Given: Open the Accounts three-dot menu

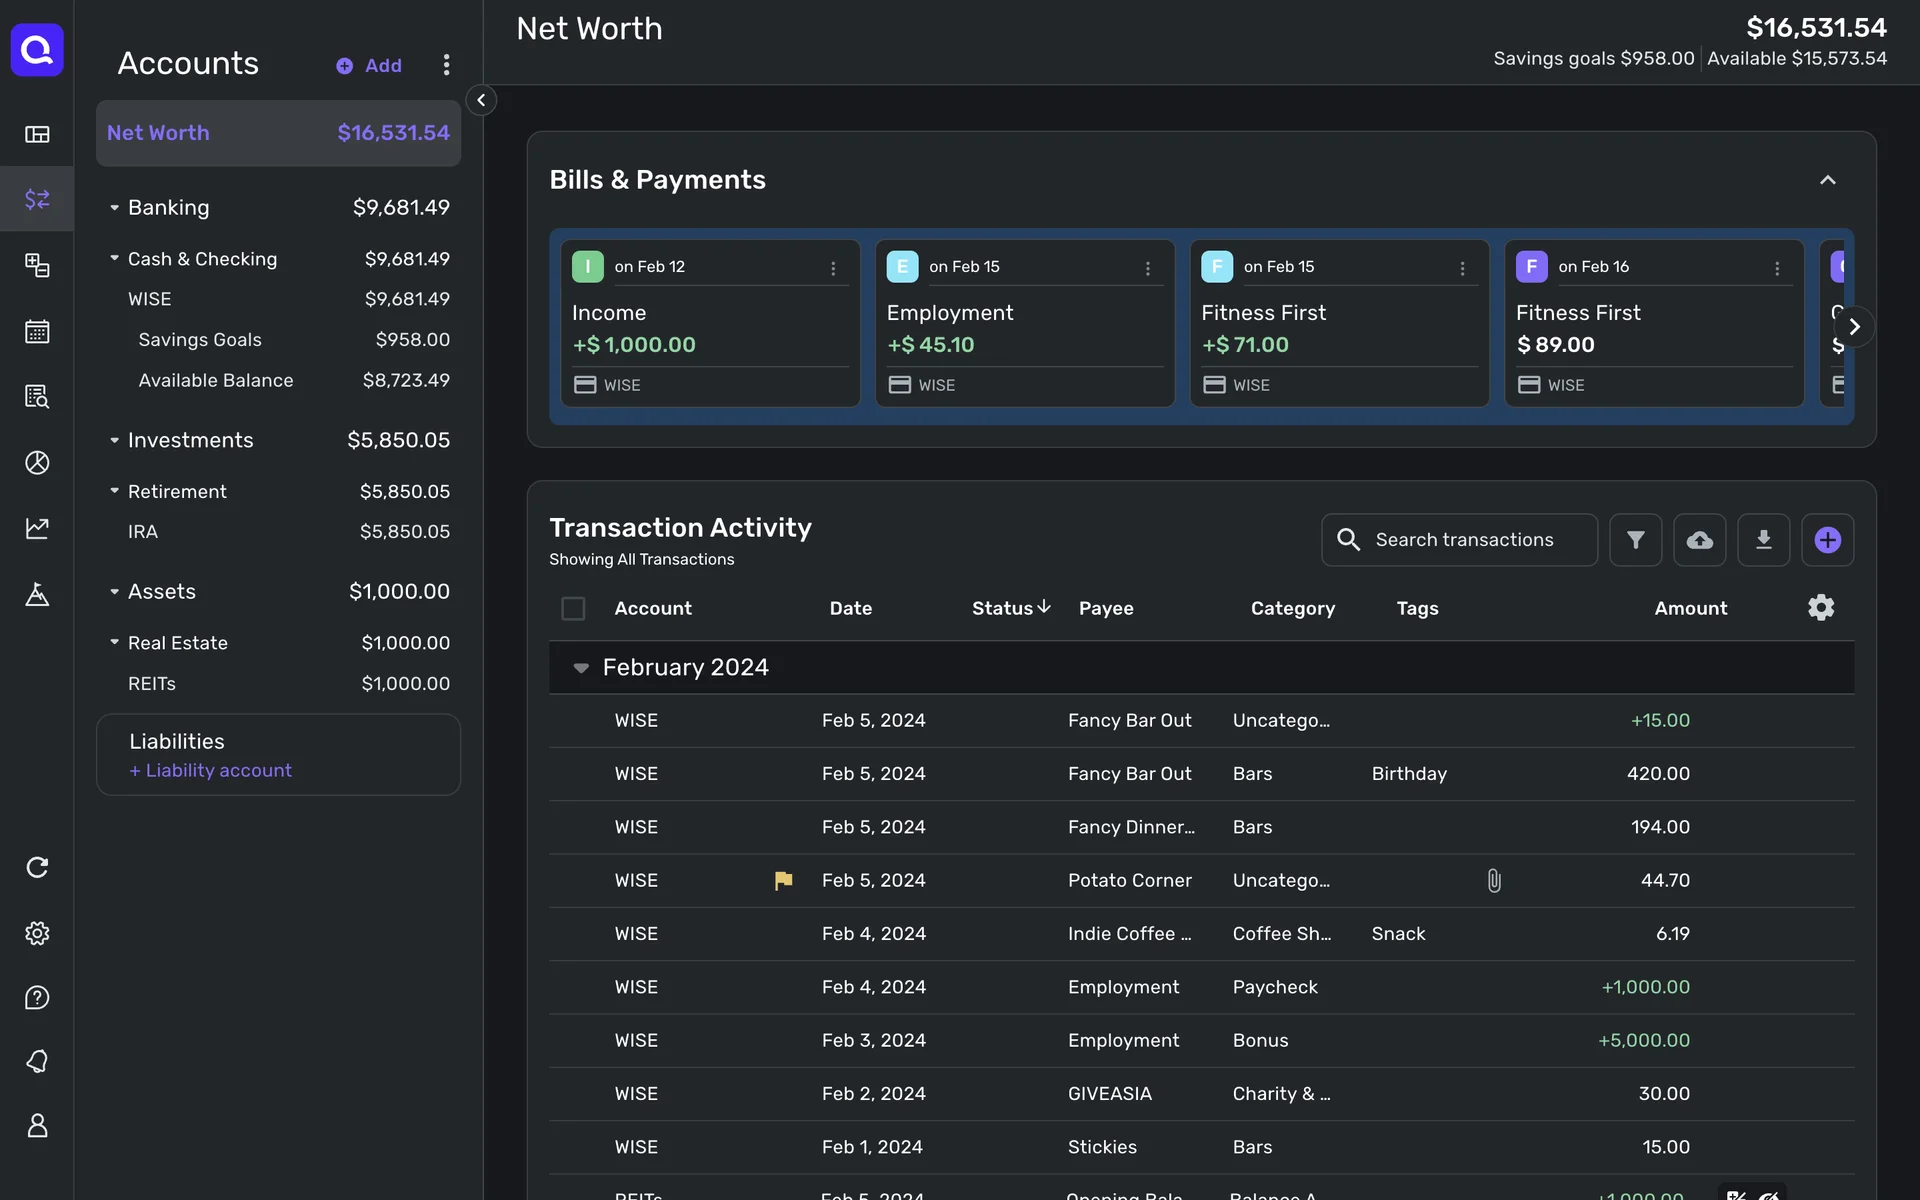Looking at the screenshot, I should coord(446,65).
